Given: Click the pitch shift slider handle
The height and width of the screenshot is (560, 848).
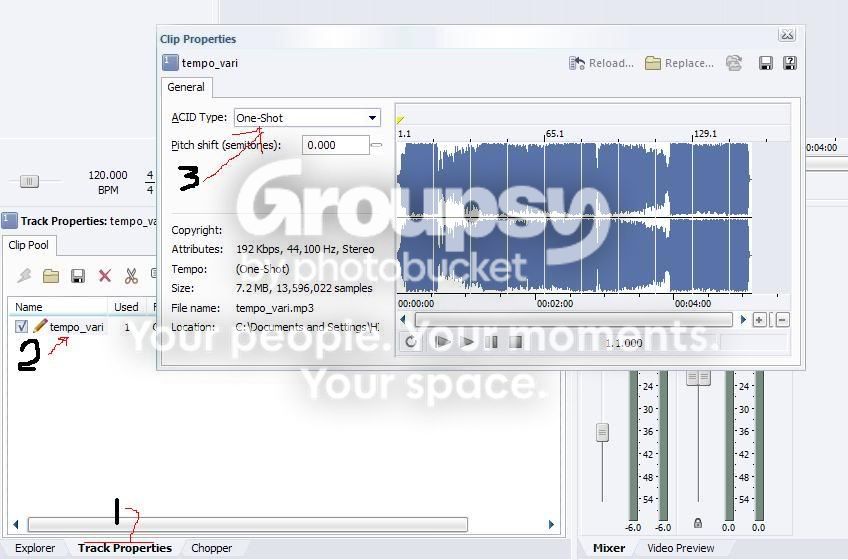Looking at the screenshot, I should (x=376, y=145).
